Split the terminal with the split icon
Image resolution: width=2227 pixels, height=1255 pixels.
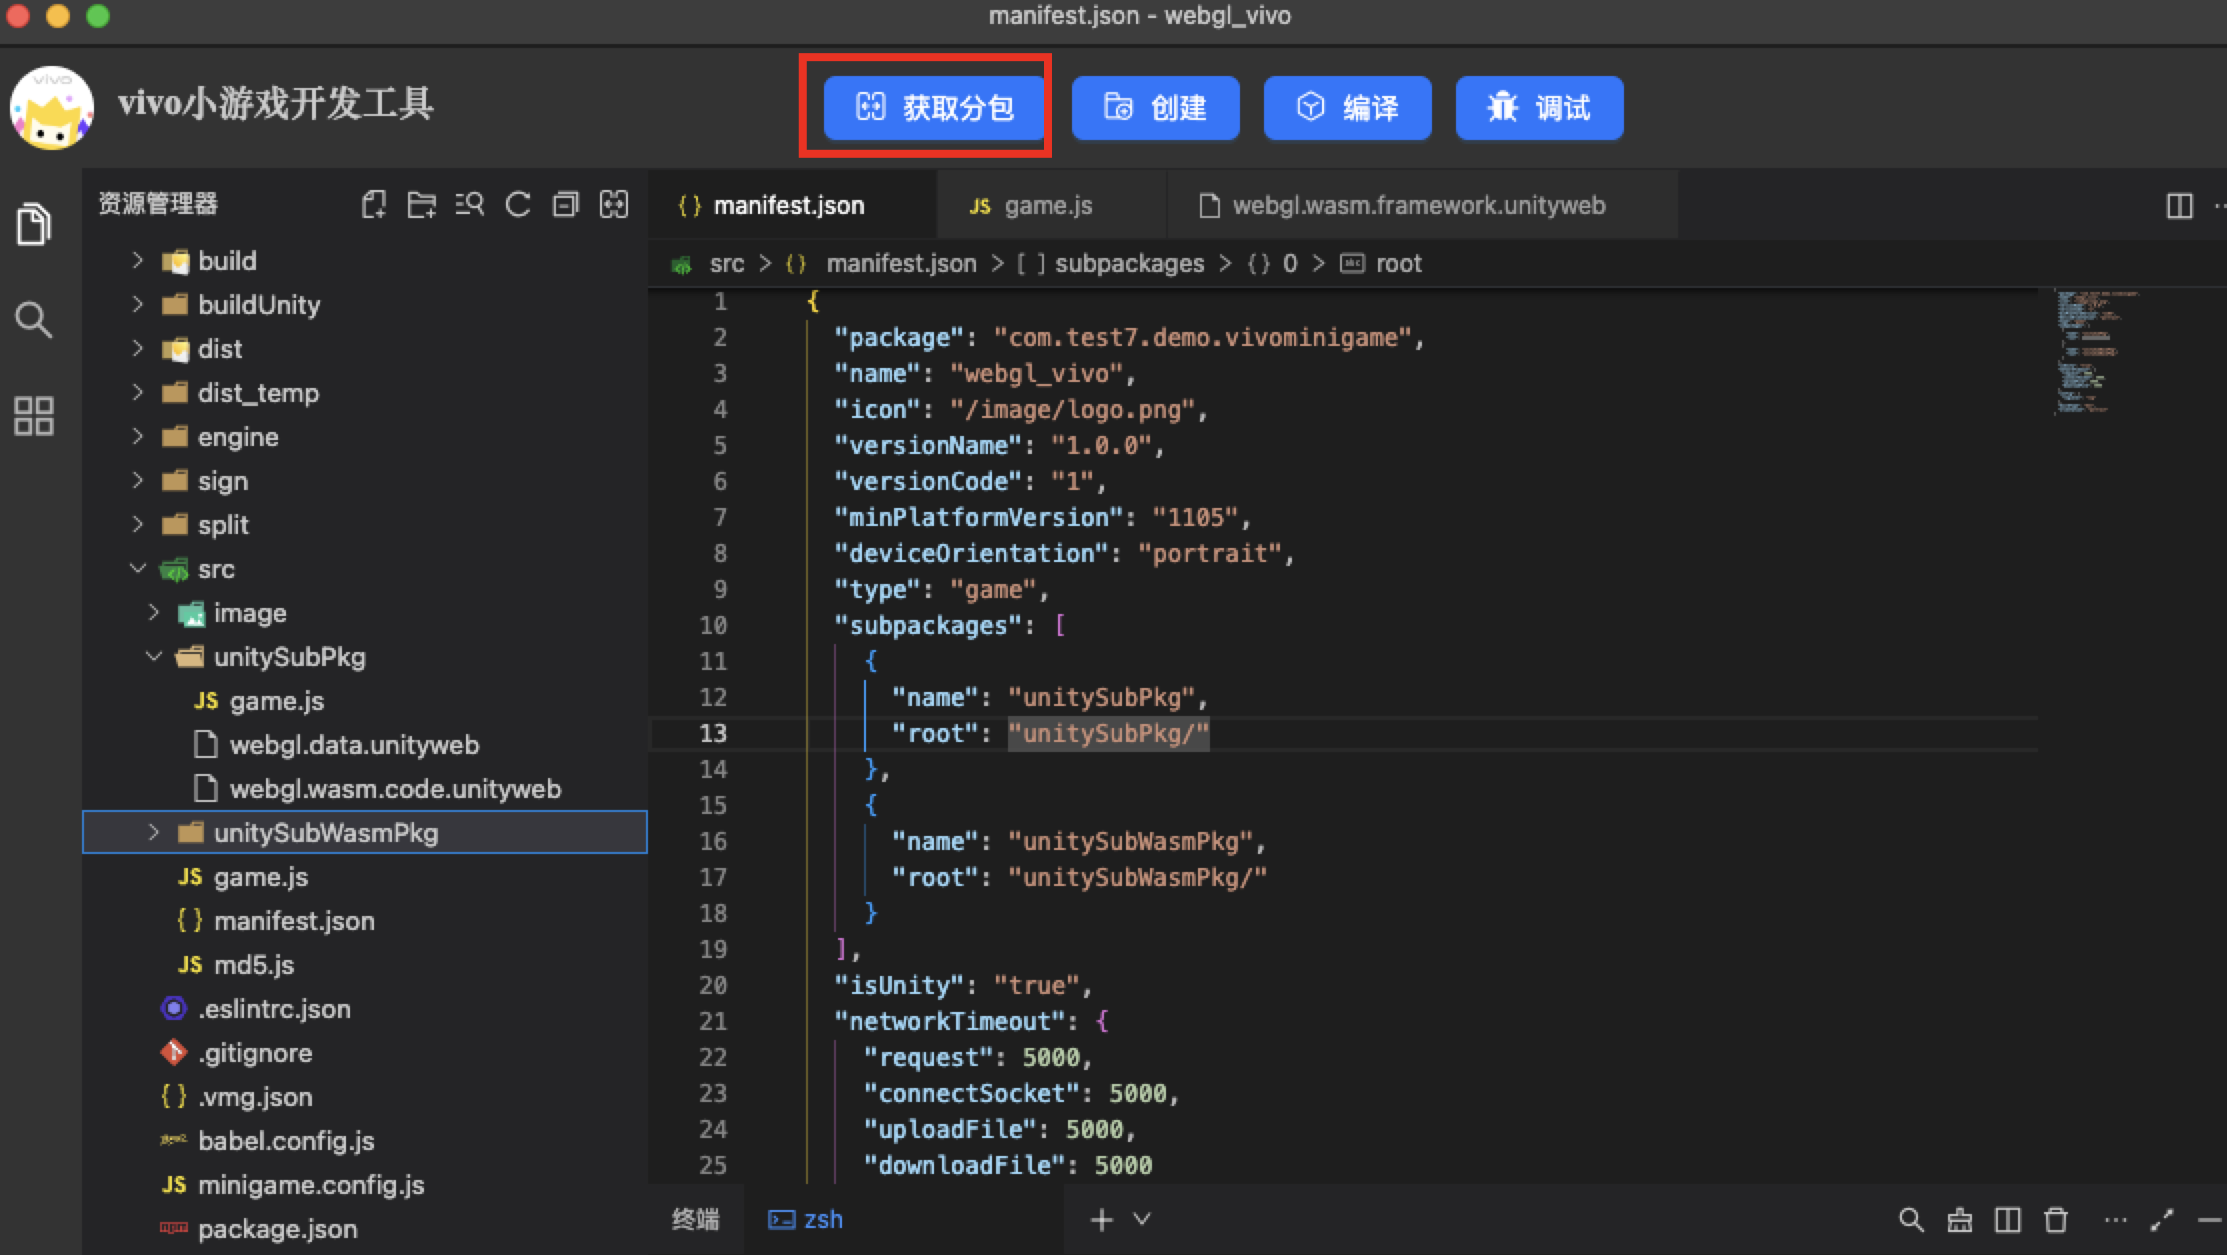(x=2008, y=1220)
